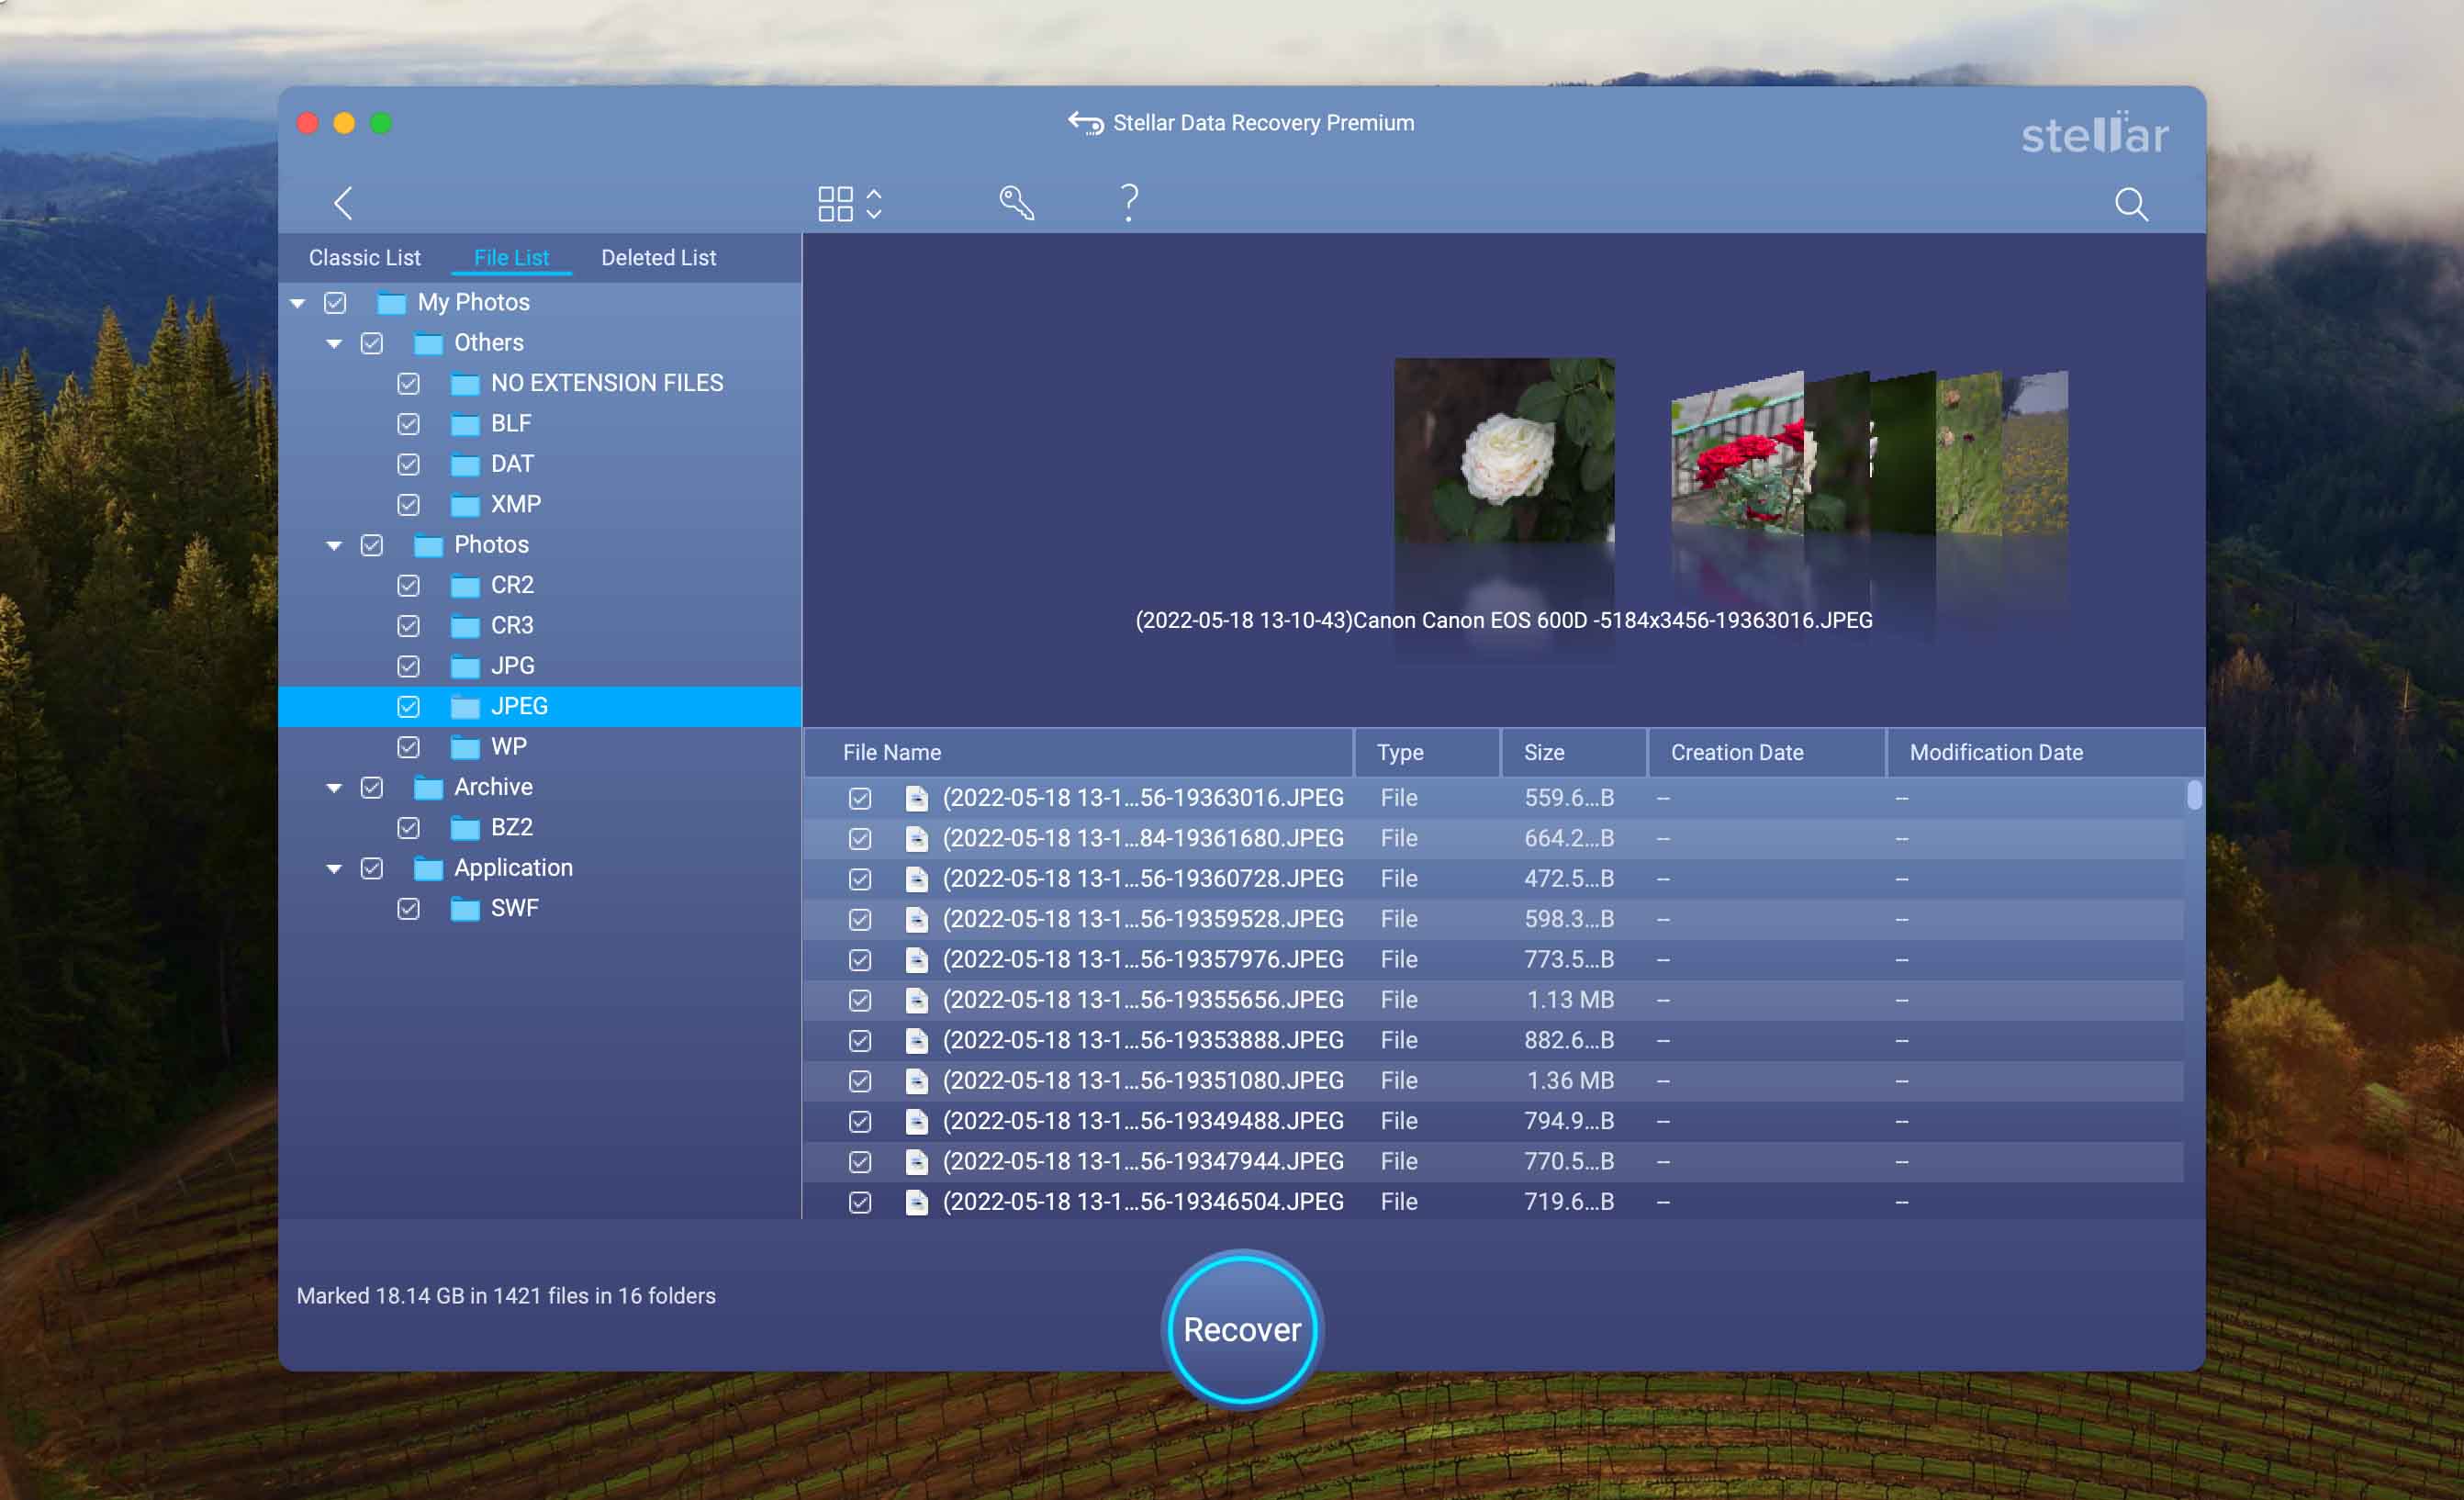Select file (2022-05-18 13-1…56-19359528.JPEG

tap(1495, 919)
